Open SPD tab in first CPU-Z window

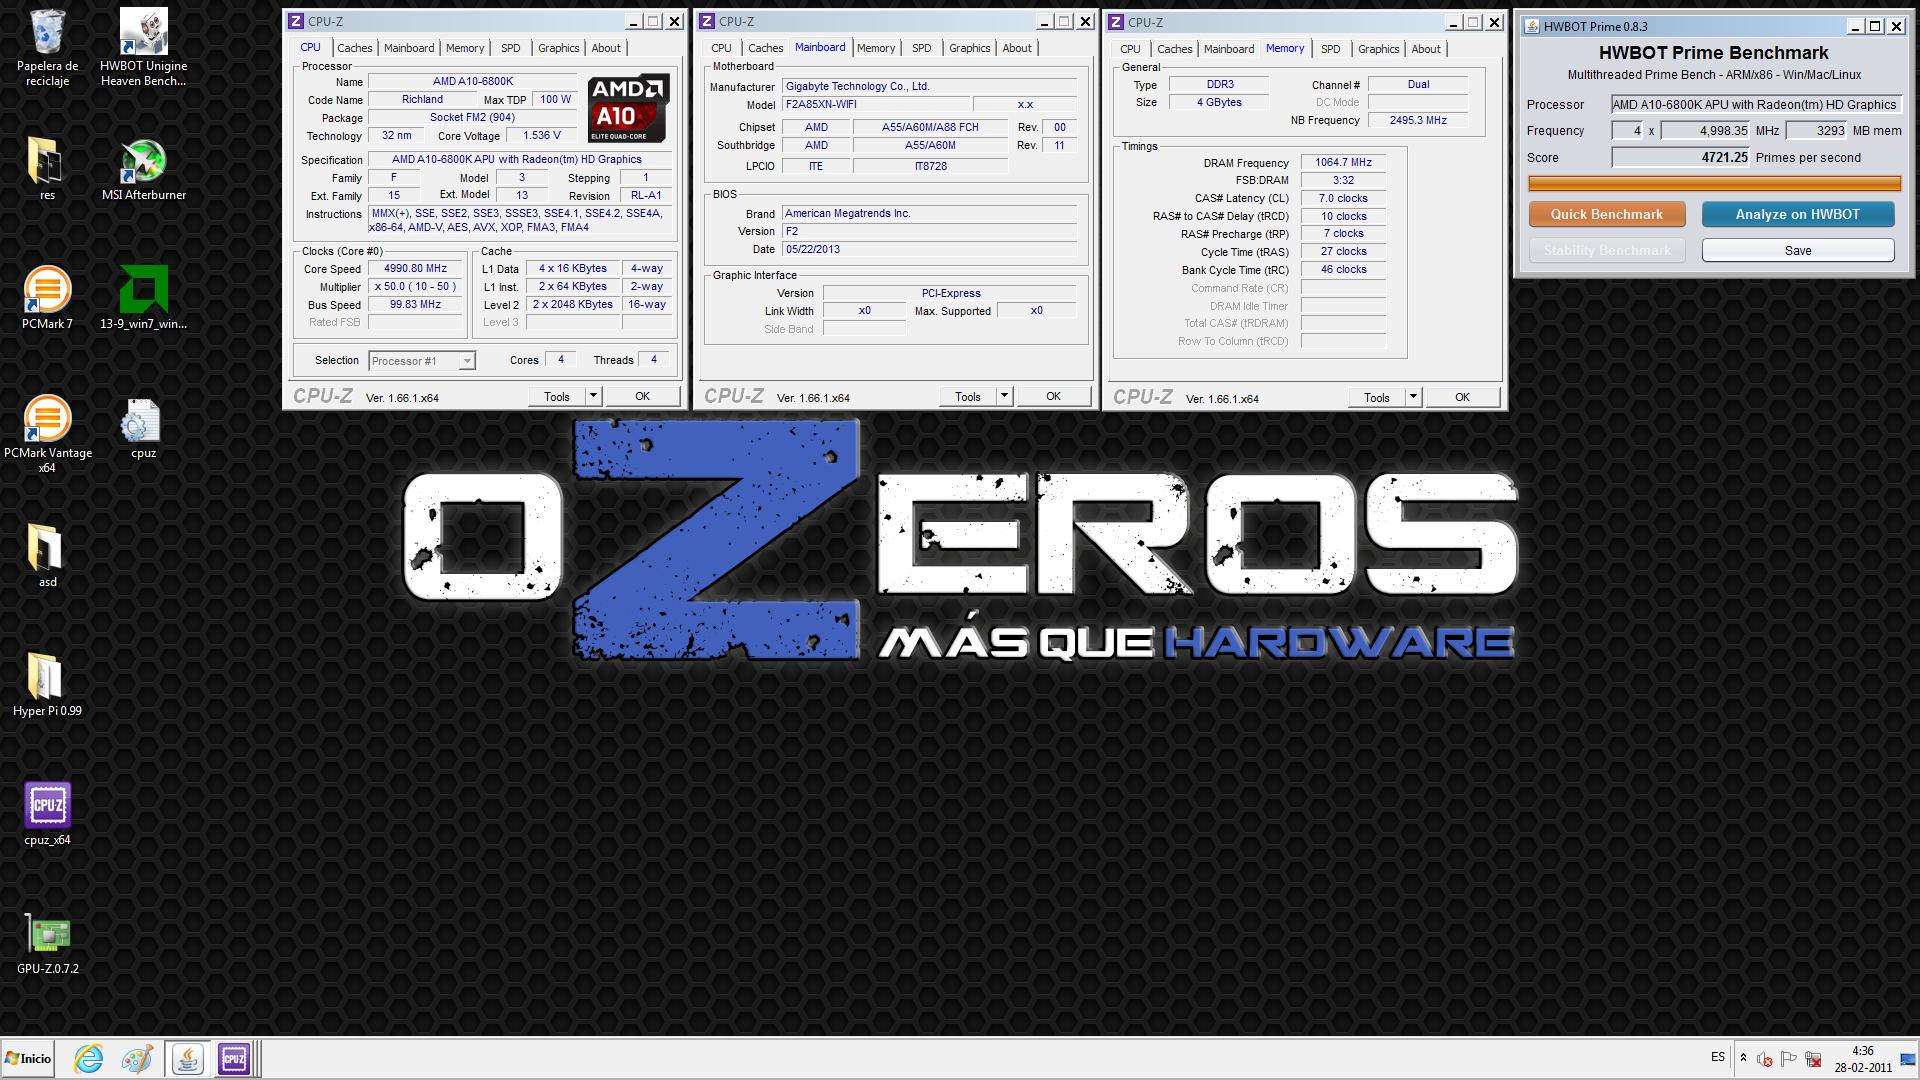pyautogui.click(x=511, y=48)
